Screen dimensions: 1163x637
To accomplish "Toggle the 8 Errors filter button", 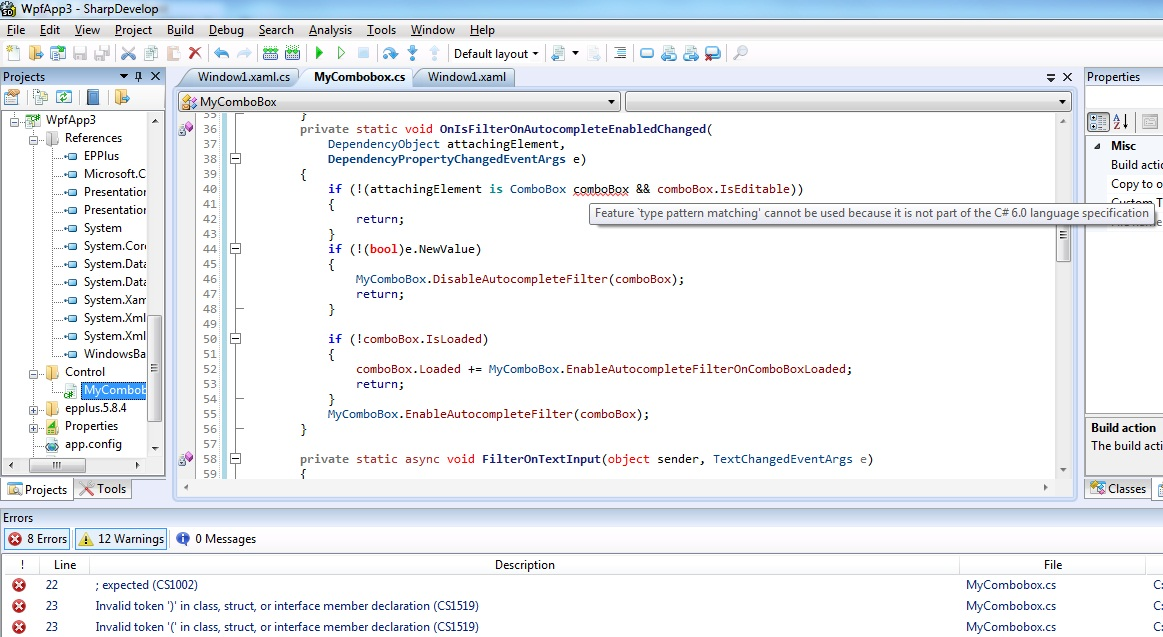I will point(37,539).
